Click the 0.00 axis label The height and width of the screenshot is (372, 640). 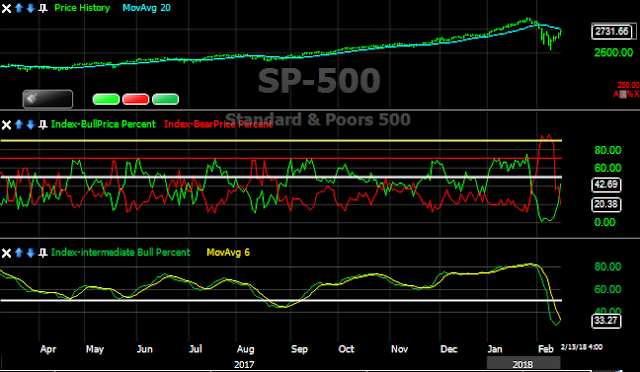[x=605, y=222]
